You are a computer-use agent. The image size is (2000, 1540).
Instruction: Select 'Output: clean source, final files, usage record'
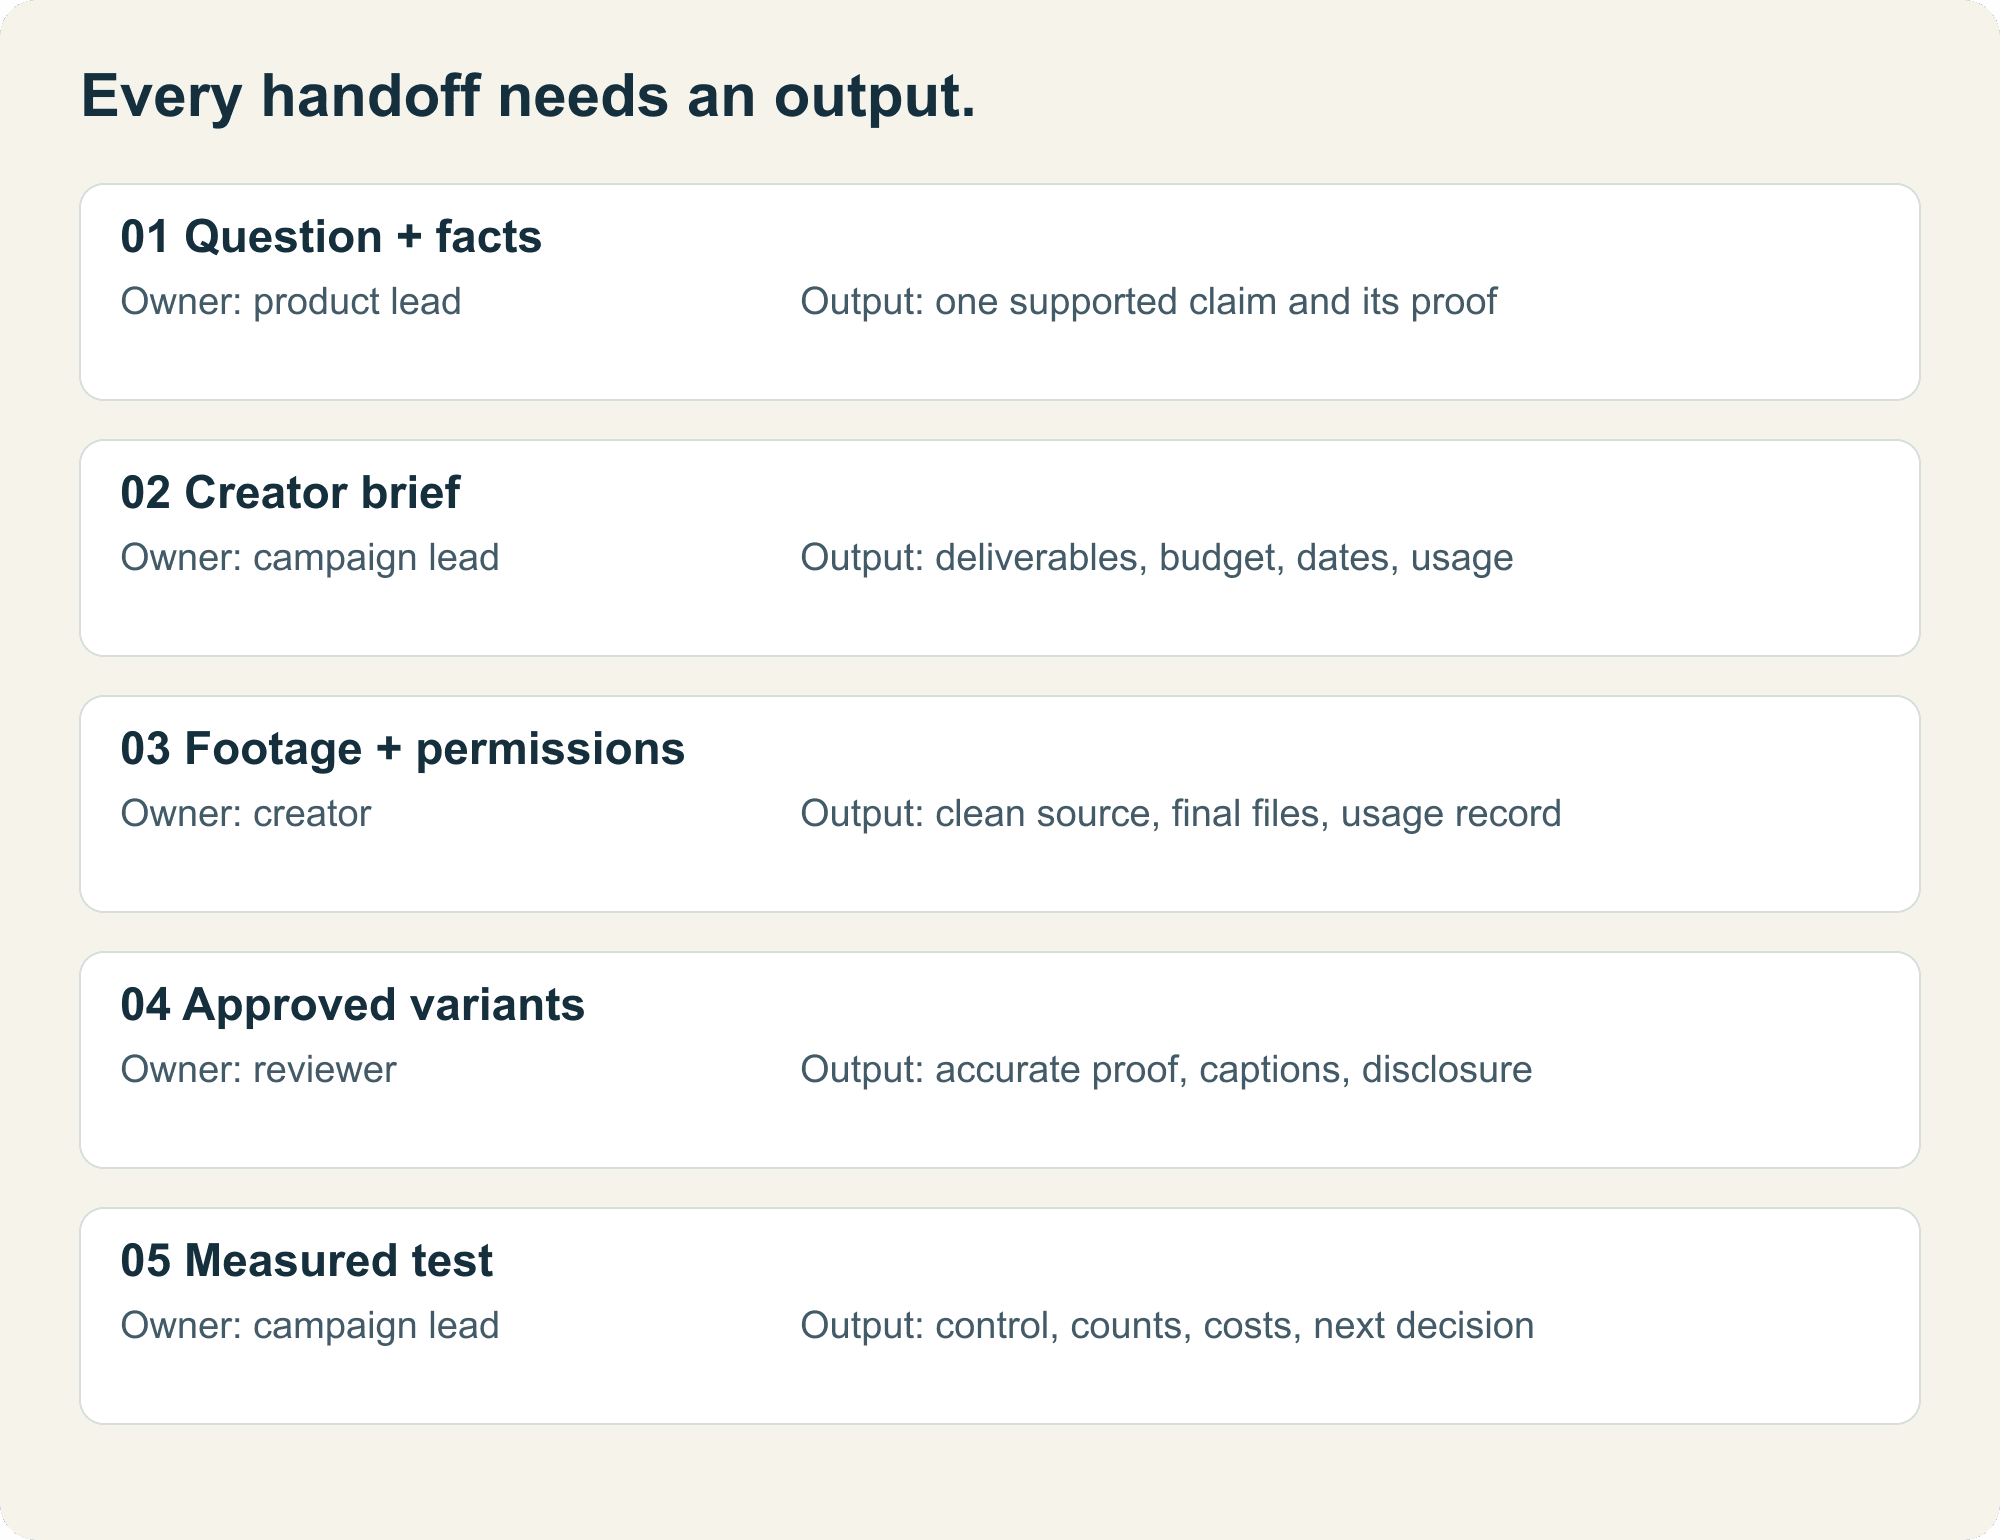click(x=1180, y=814)
